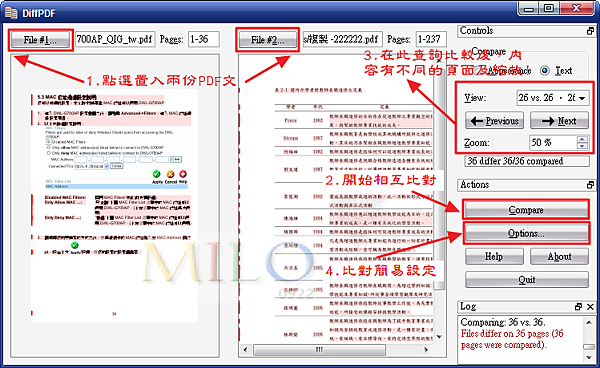Viewport: 600px width, 368px height.
Task: Click the second file name field ending -222222.pdf
Action: [342, 39]
